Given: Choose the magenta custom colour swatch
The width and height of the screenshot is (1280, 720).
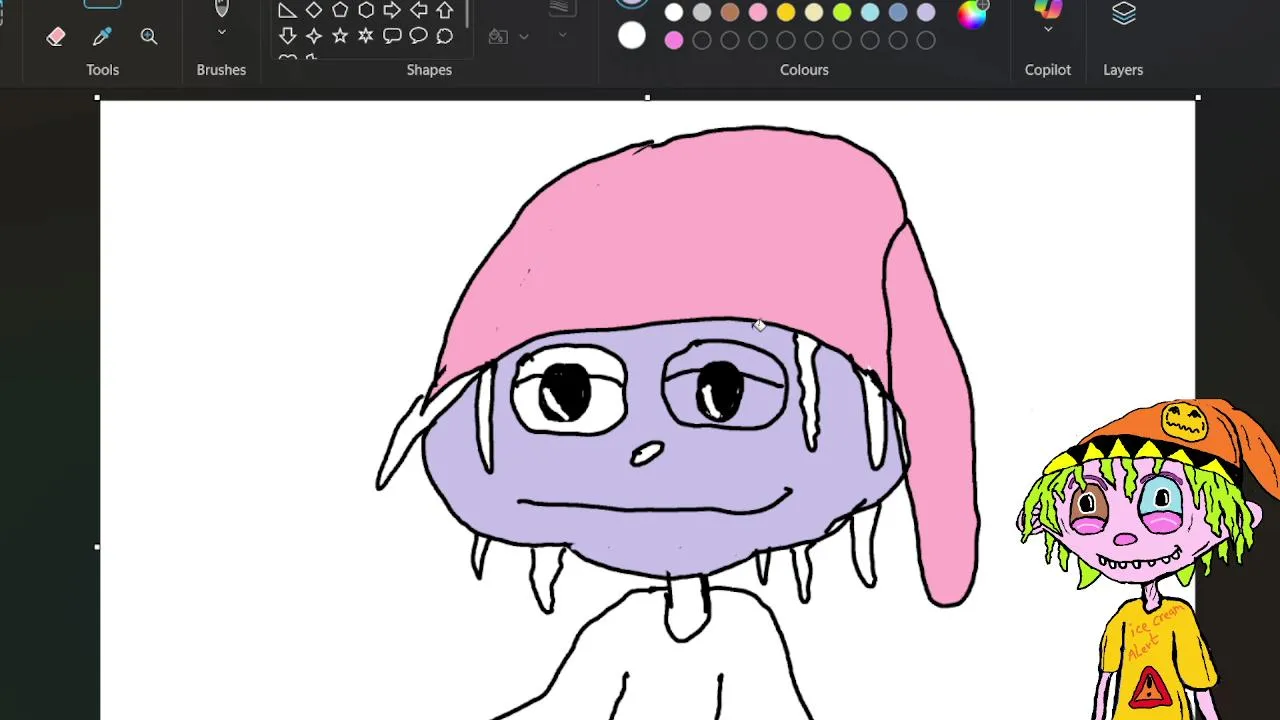Looking at the screenshot, I should (674, 40).
